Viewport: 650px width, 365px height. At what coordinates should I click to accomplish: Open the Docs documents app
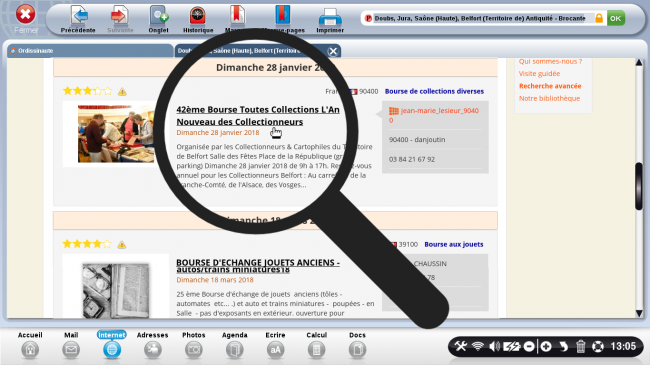click(357, 345)
